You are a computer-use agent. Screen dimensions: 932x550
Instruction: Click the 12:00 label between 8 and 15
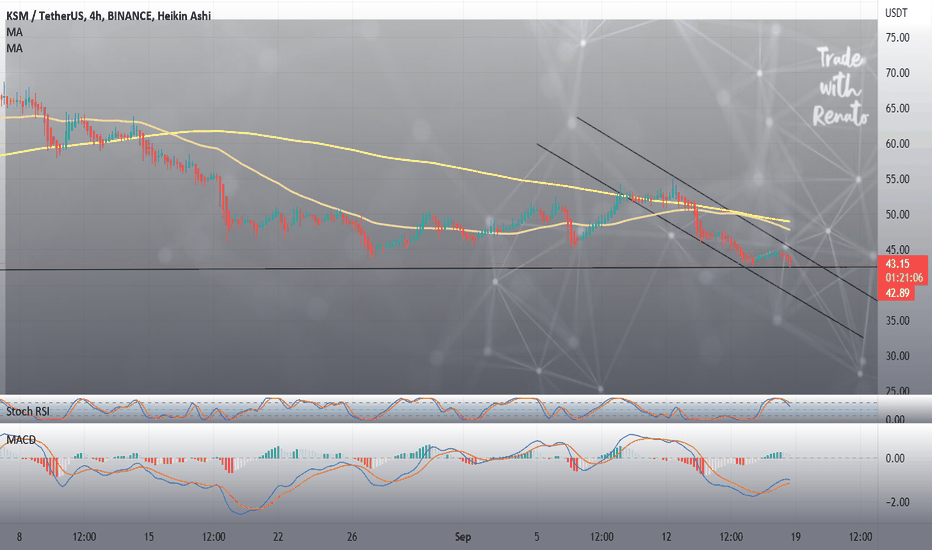[x=84, y=537]
